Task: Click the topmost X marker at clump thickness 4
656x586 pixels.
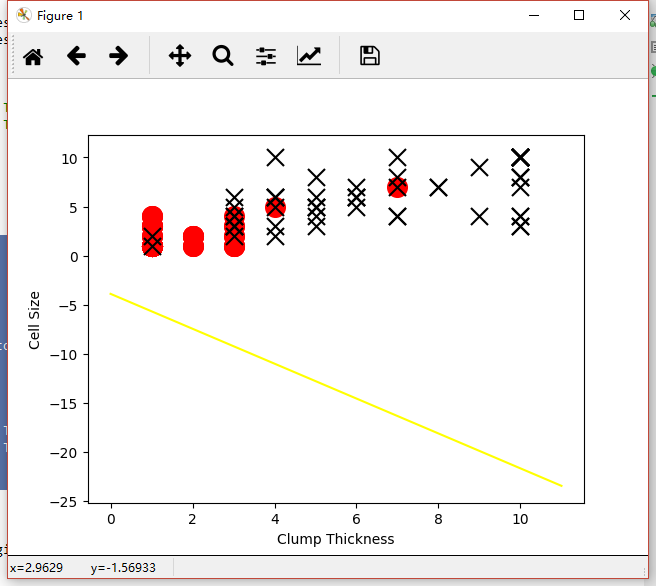Action: [275, 158]
